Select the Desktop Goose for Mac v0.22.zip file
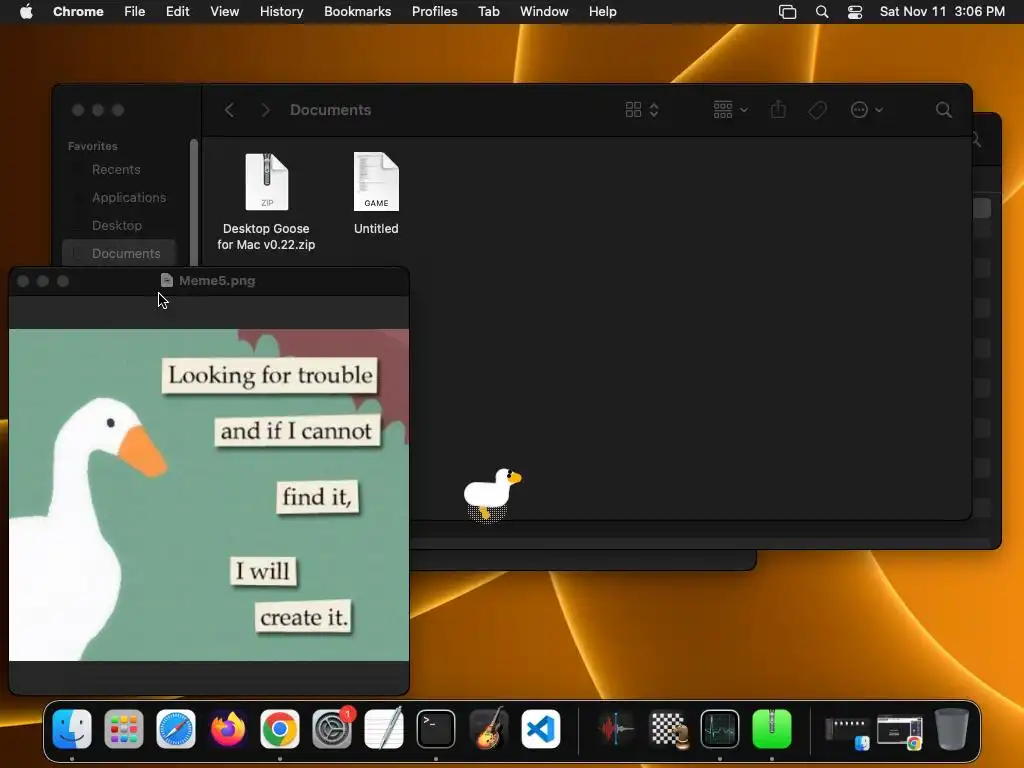Image resolution: width=1024 pixels, height=768 pixels. [266, 201]
